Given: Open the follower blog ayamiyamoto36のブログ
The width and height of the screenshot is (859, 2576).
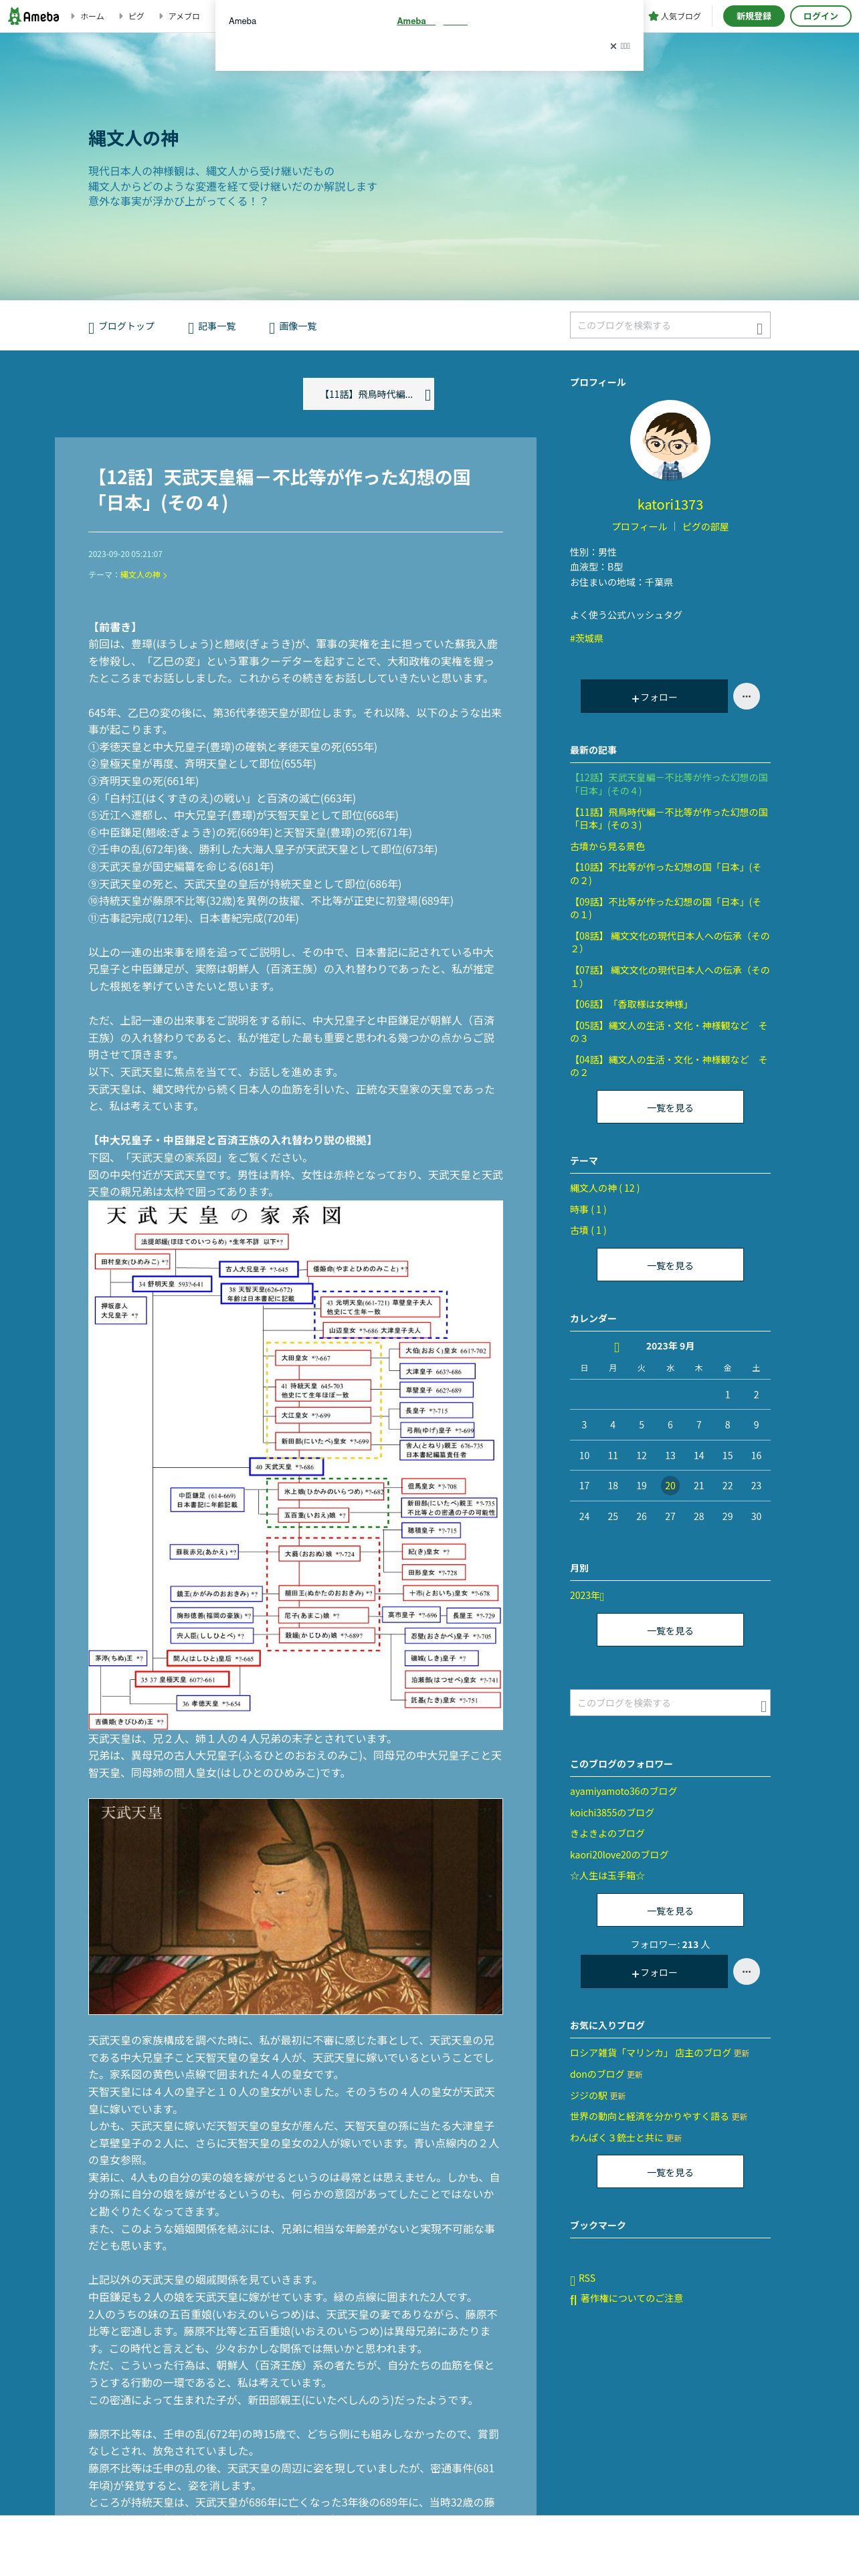Looking at the screenshot, I should pos(623,1791).
